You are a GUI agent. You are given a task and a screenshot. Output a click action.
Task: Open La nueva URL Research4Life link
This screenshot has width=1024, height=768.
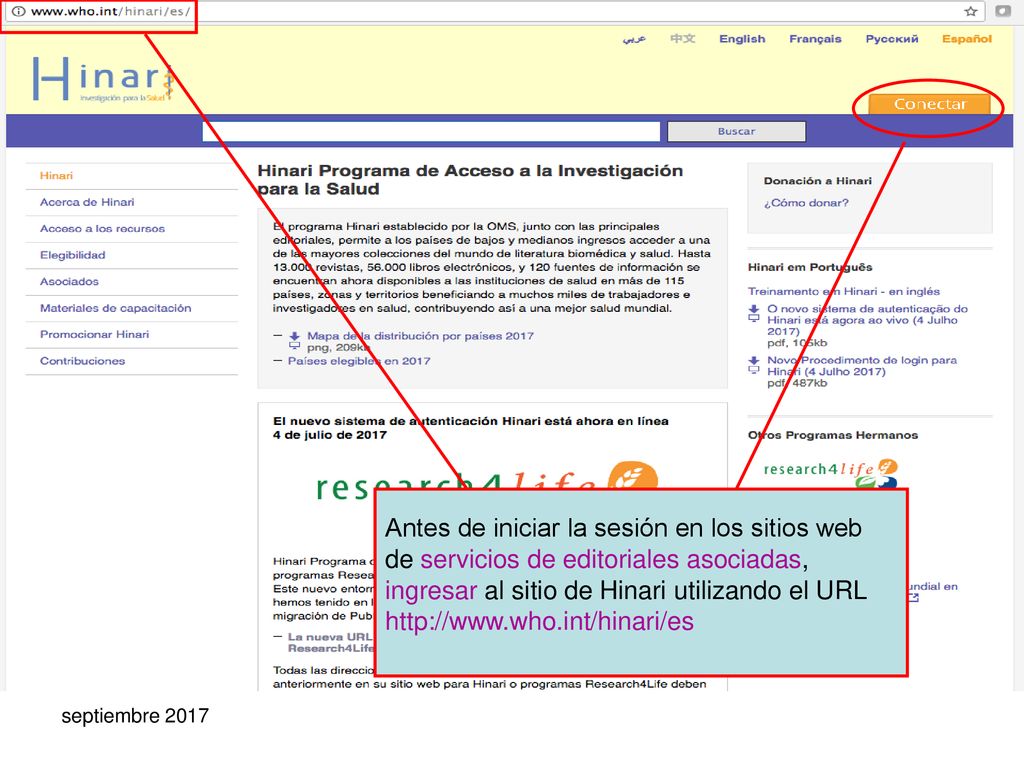click(x=330, y=643)
